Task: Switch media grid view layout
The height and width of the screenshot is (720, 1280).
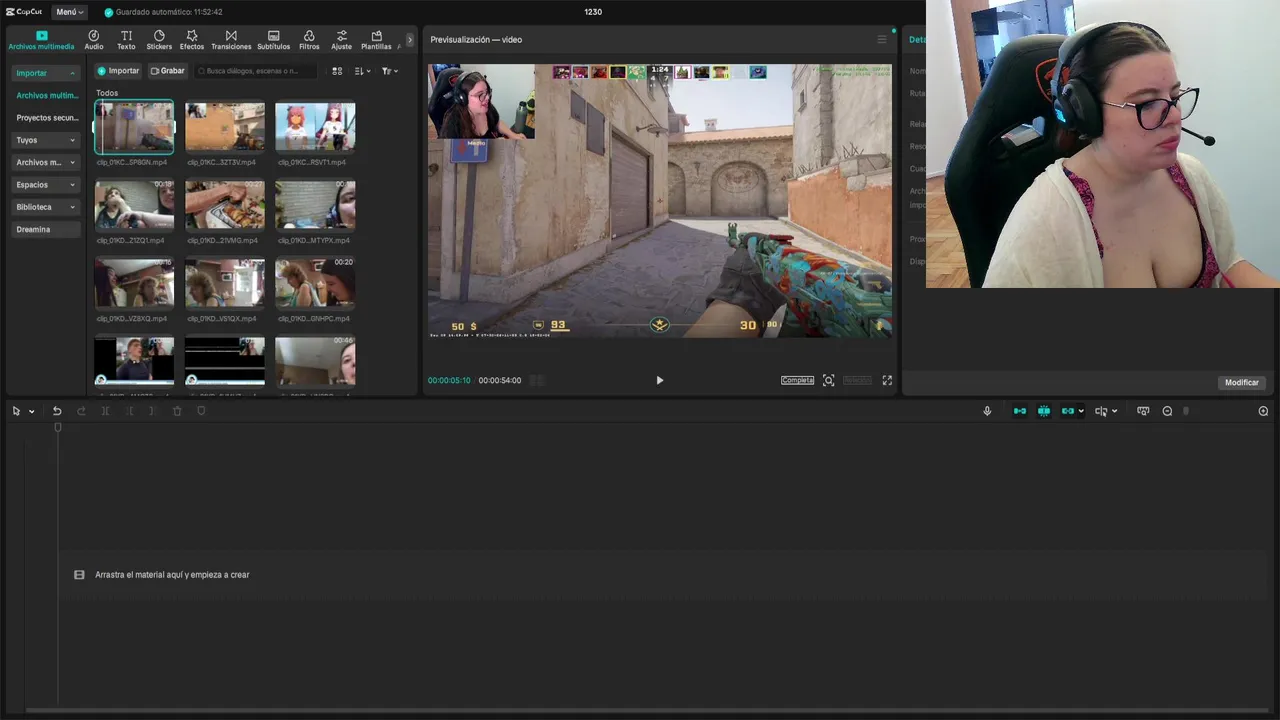Action: point(337,71)
